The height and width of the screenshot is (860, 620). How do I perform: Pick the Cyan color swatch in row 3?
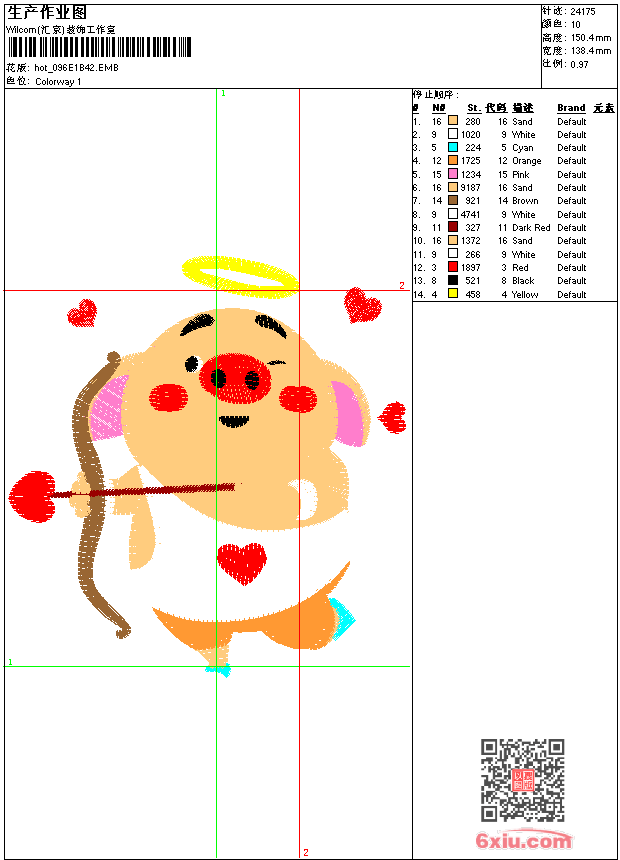(x=453, y=147)
